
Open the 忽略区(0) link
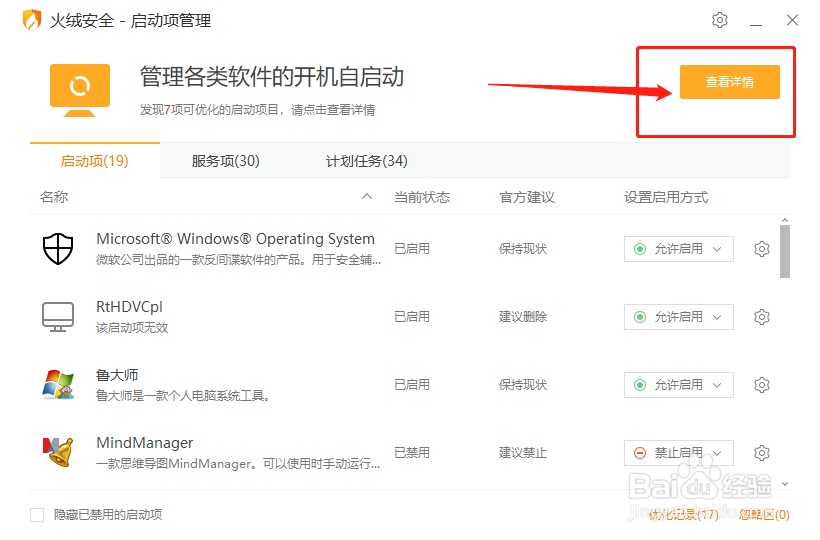[x=764, y=515]
